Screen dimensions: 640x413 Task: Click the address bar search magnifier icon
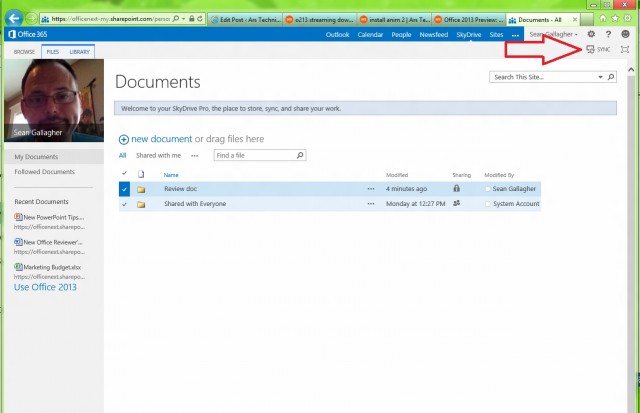[176, 19]
